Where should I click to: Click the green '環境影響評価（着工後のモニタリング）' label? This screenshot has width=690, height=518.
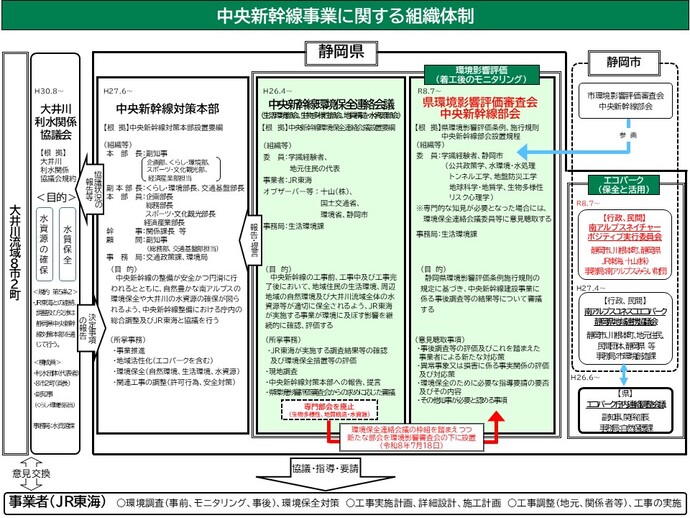pos(481,75)
